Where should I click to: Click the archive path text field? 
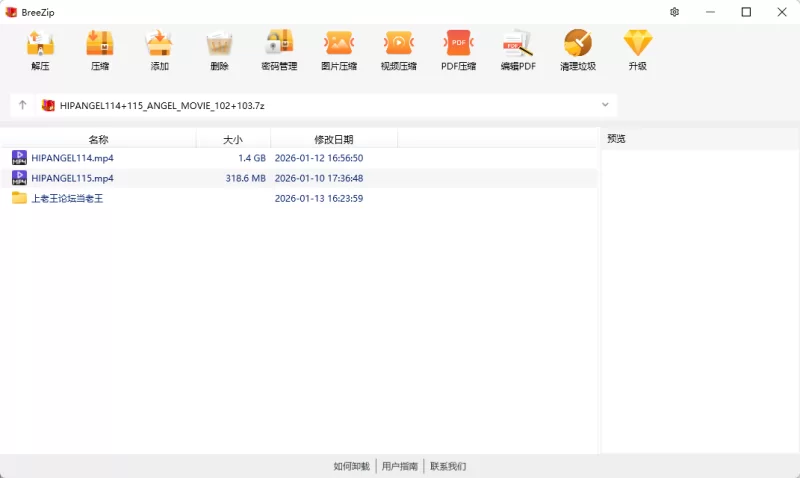(327, 105)
